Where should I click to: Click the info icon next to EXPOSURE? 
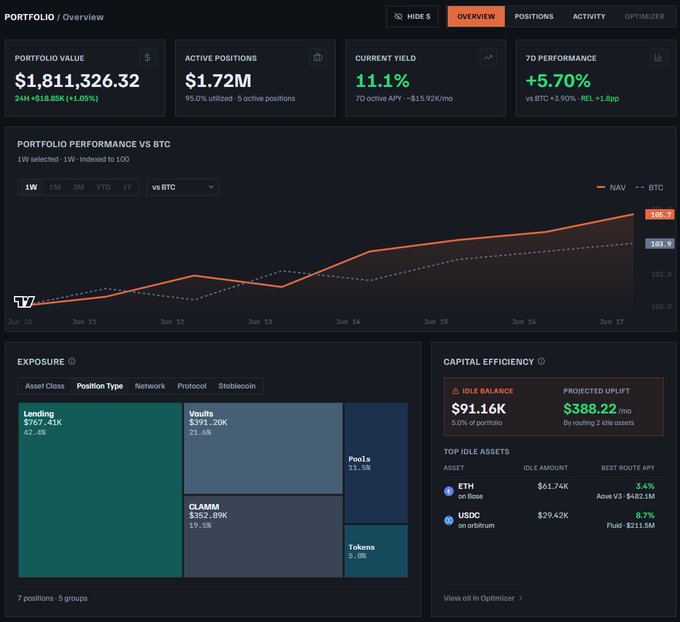[x=72, y=361]
